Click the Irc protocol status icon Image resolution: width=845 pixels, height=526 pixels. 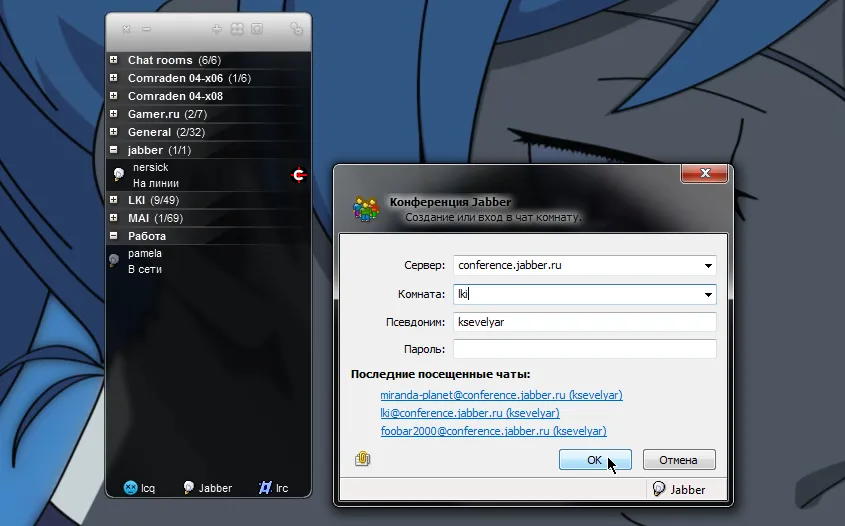coord(266,488)
